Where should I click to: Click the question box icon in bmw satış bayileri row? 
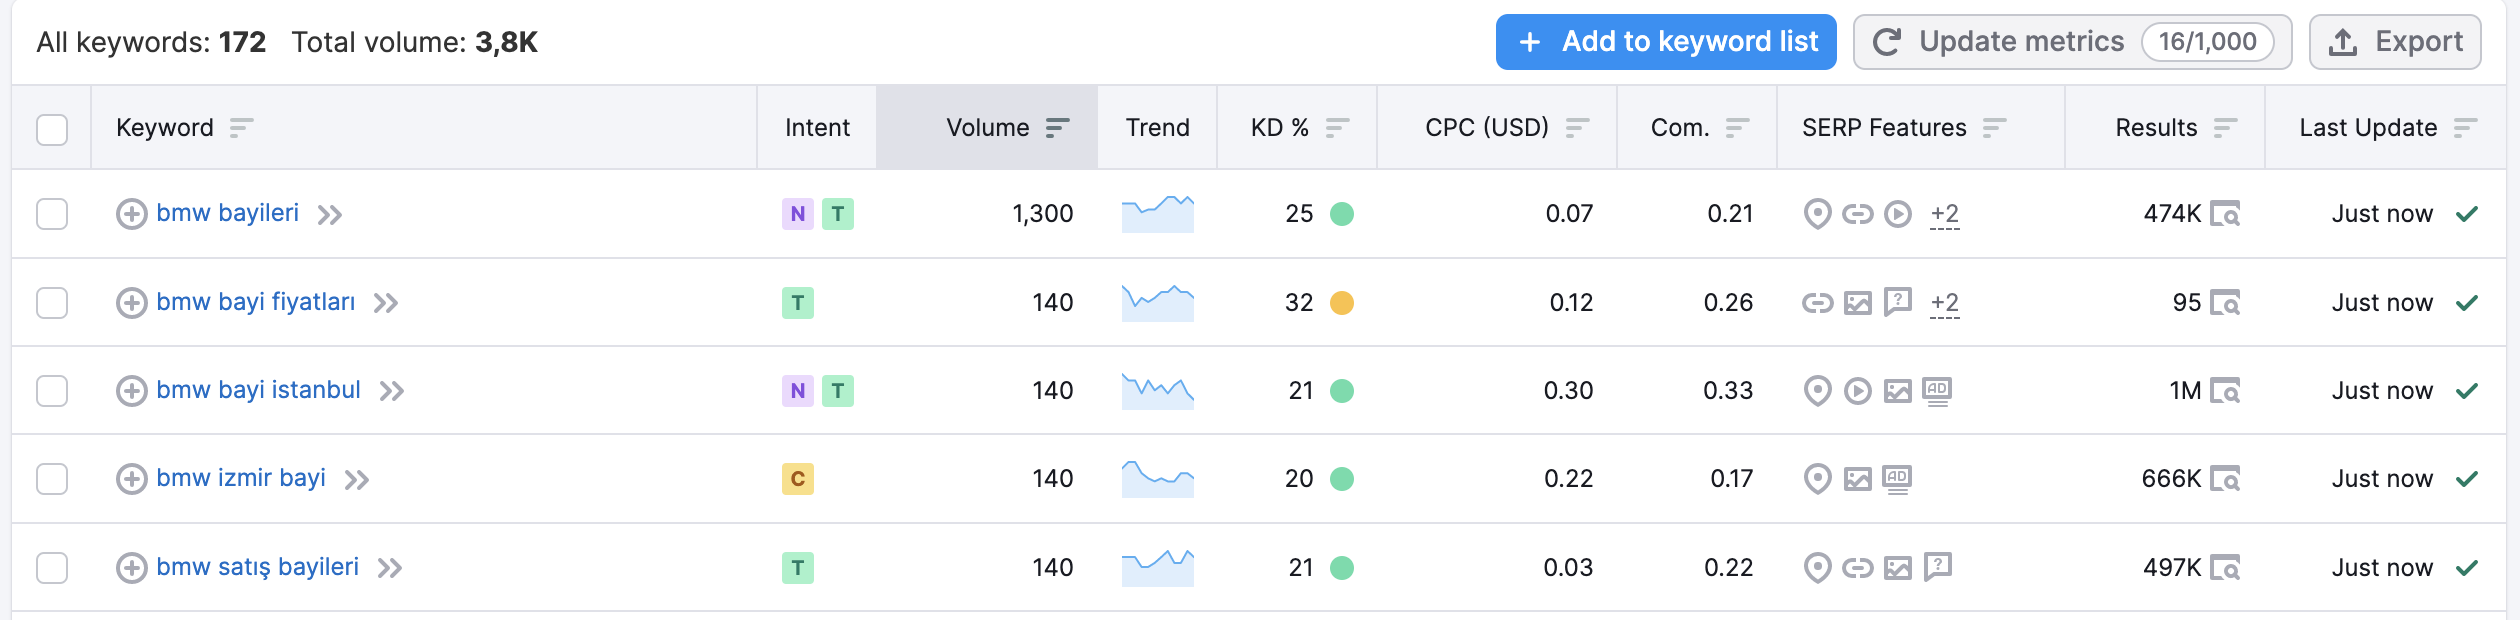click(1938, 567)
